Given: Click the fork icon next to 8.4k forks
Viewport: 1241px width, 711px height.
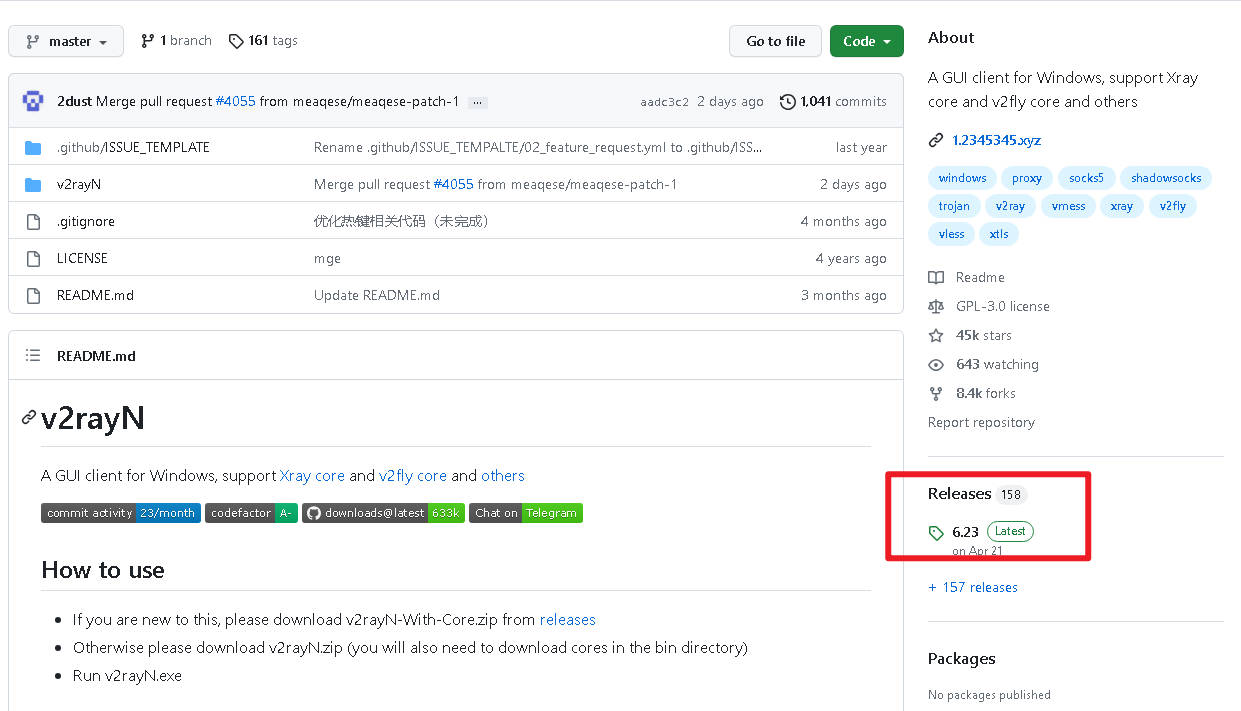Looking at the screenshot, I should coord(936,393).
